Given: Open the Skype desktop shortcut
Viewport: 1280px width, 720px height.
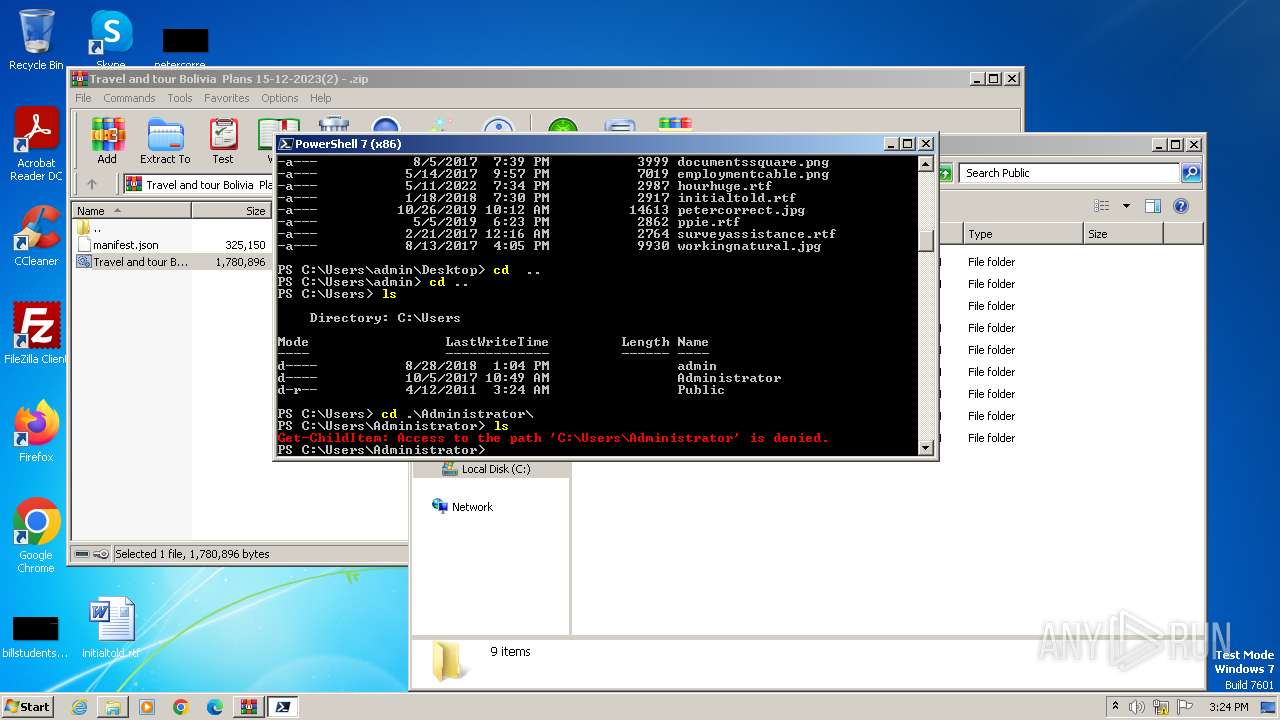Looking at the screenshot, I should coord(110,40).
